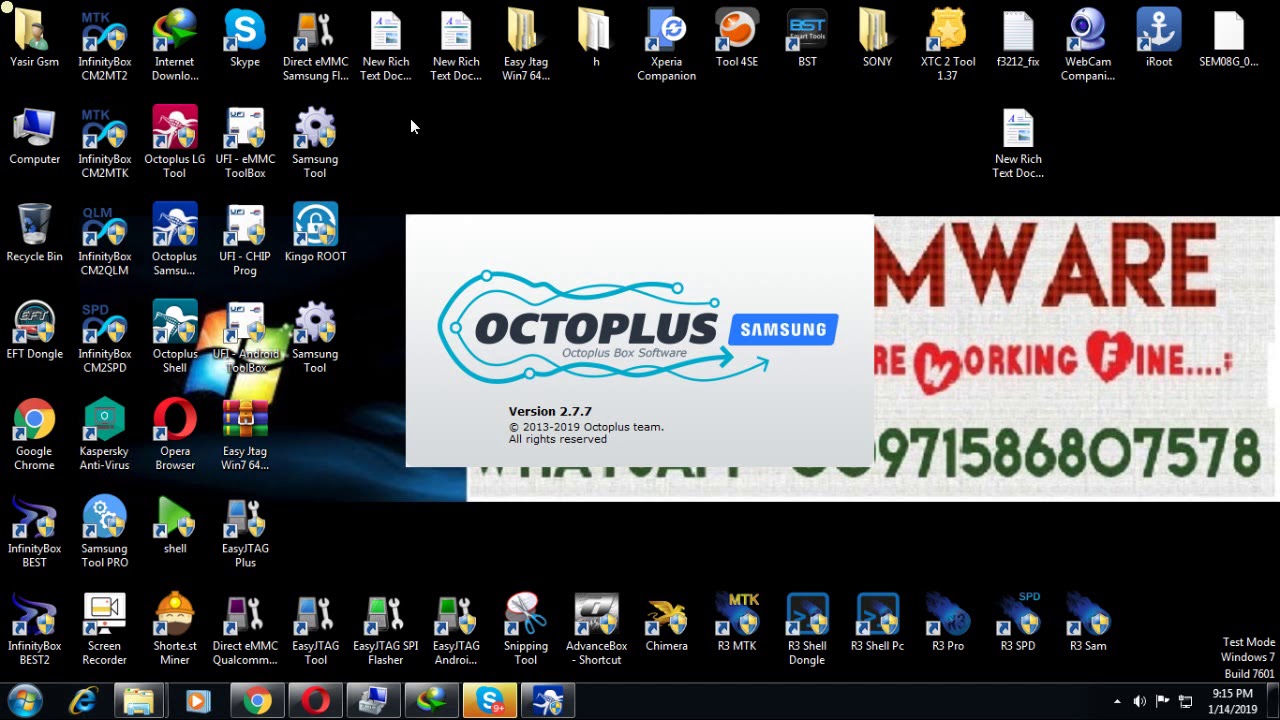
Task: Open Direct eMMC Samsung Flasher shortcut
Action: tap(315, 47)
